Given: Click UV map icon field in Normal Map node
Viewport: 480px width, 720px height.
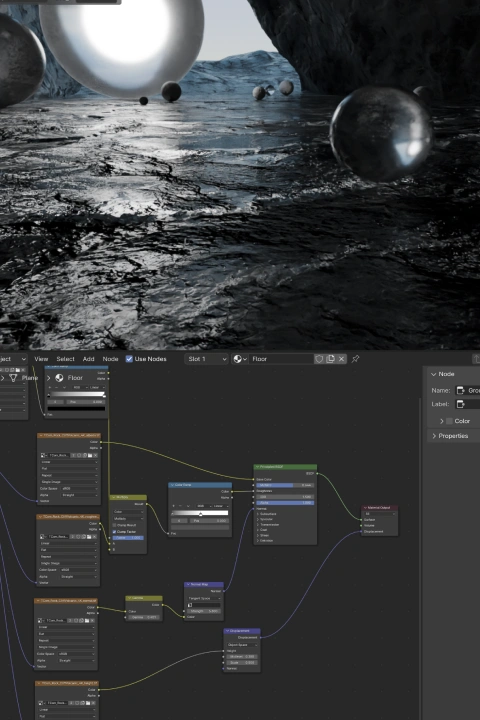Looking at the screenshot, I should (203, 605).
